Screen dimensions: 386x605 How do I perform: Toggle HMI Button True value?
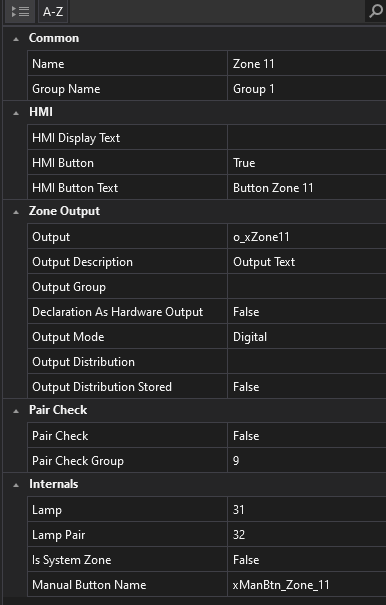click(x=307, y=163)
